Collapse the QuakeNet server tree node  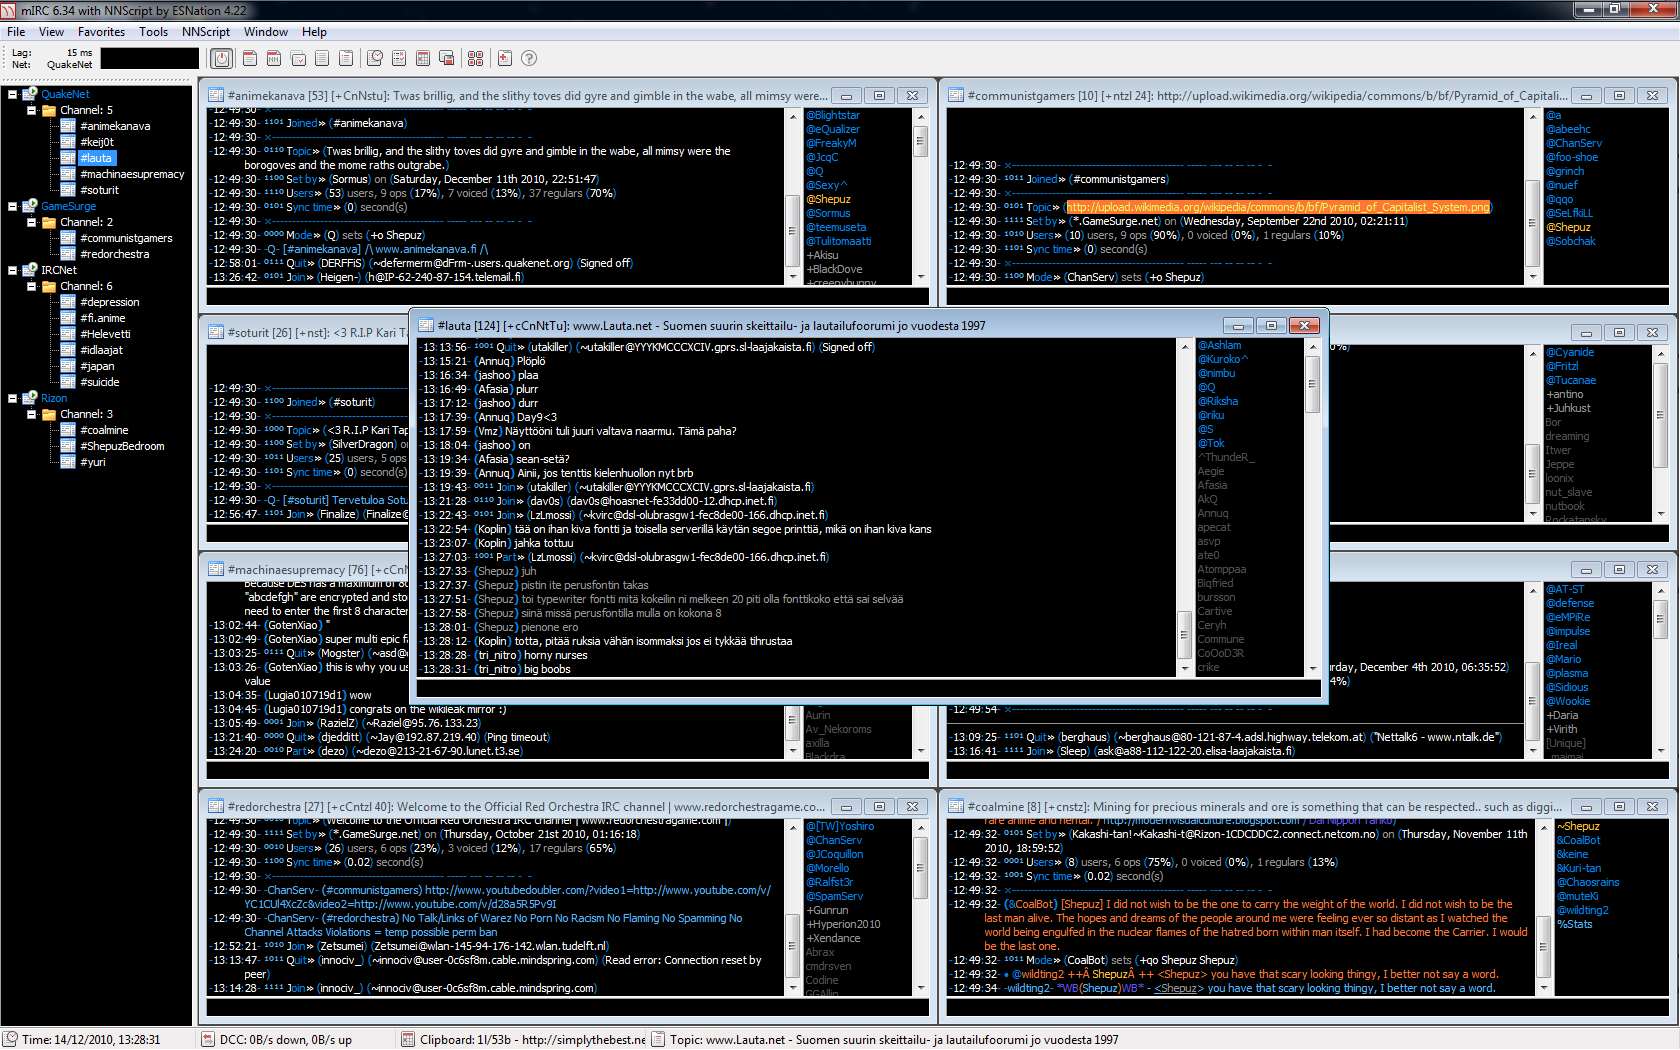pos(13,95)
